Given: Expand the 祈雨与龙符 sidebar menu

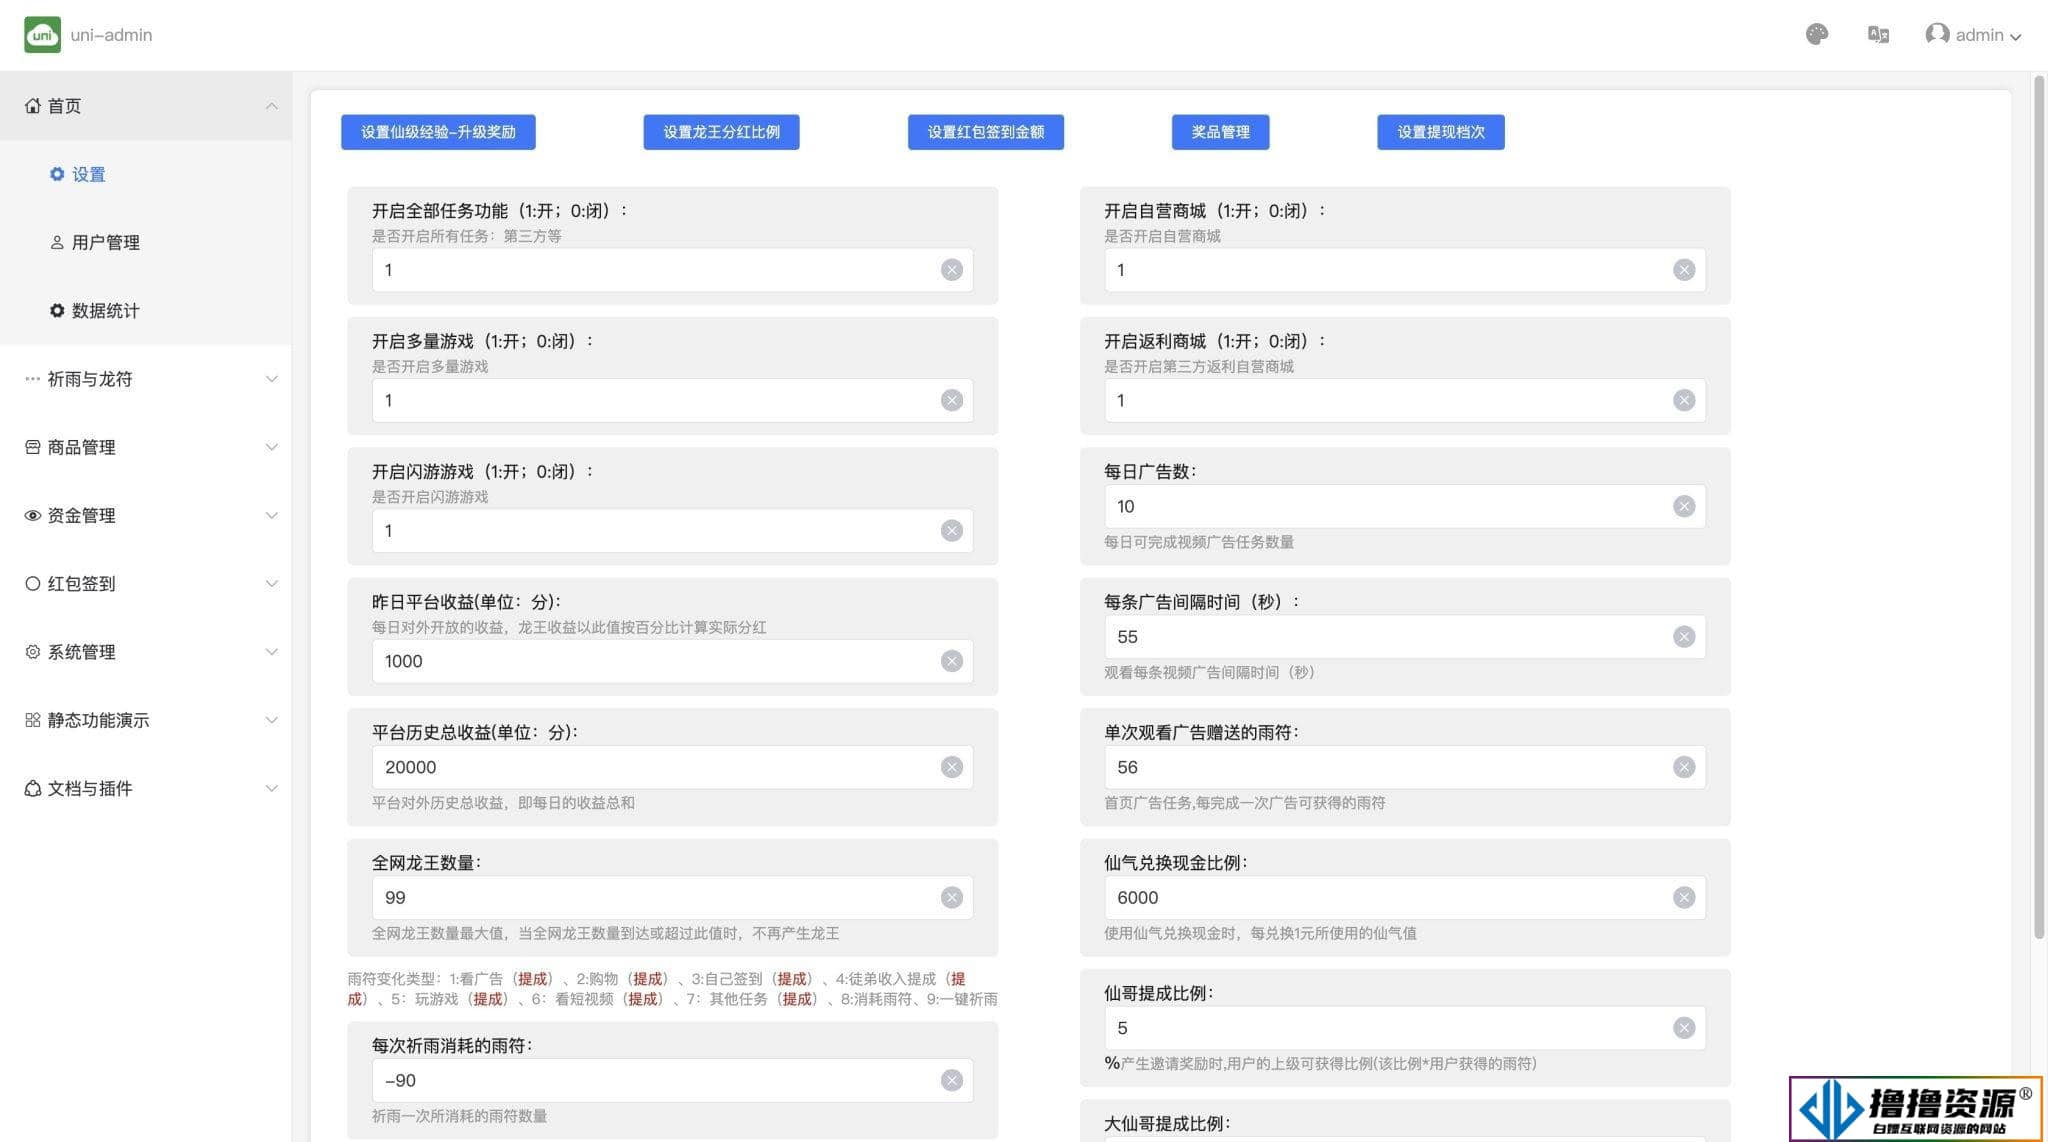Looking at the screenshot, I should 271,379.
